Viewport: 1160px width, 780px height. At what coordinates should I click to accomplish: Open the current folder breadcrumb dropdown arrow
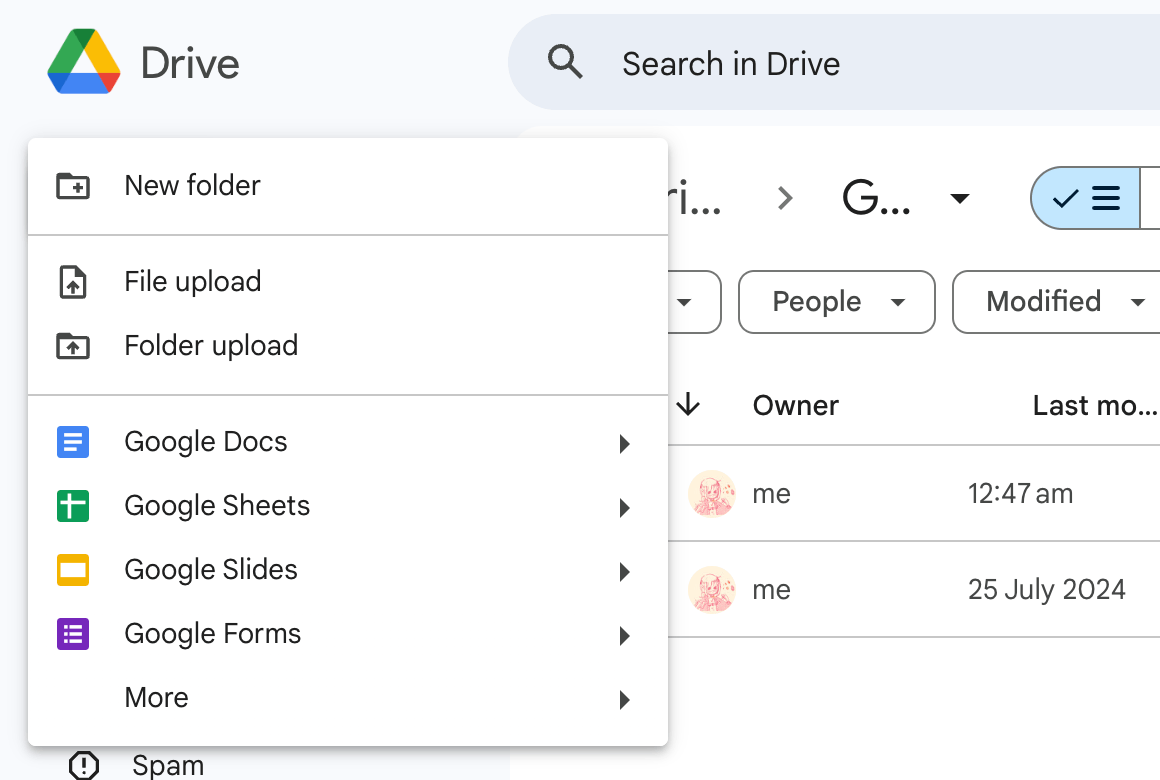[x=960, y=198]
